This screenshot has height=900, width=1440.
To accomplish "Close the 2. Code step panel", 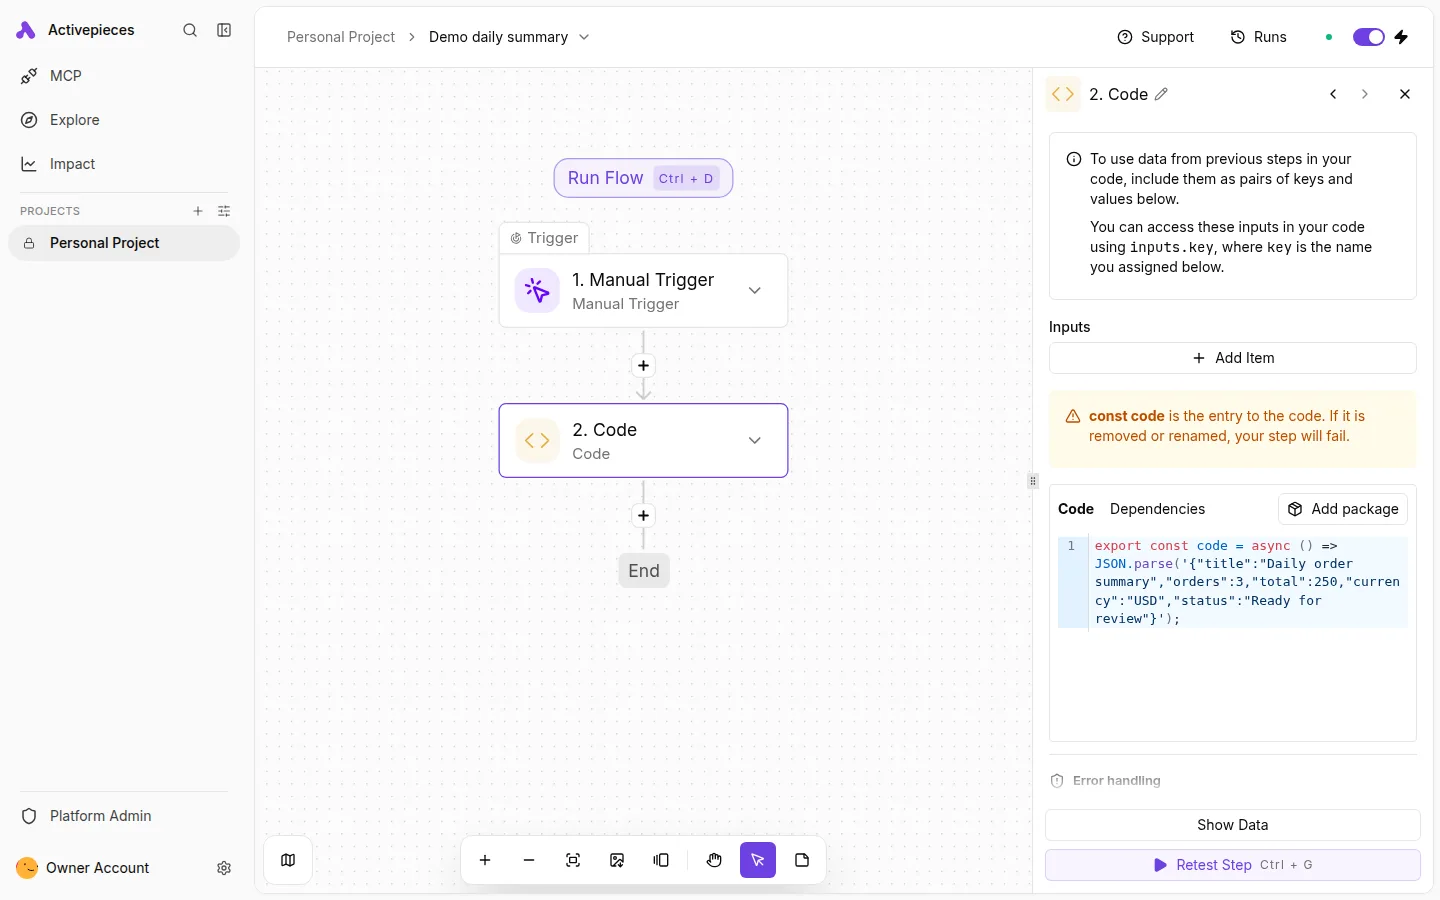I will [1405, 94].
